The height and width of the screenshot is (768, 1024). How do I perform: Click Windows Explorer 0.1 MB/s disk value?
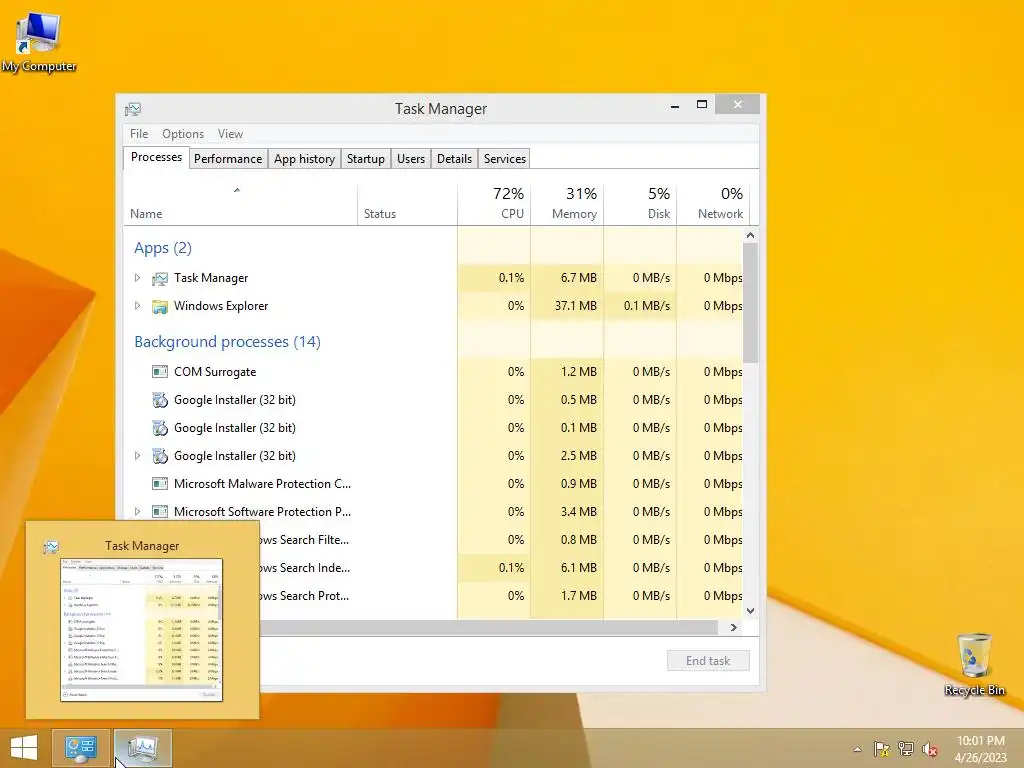(x=647, y=306)
